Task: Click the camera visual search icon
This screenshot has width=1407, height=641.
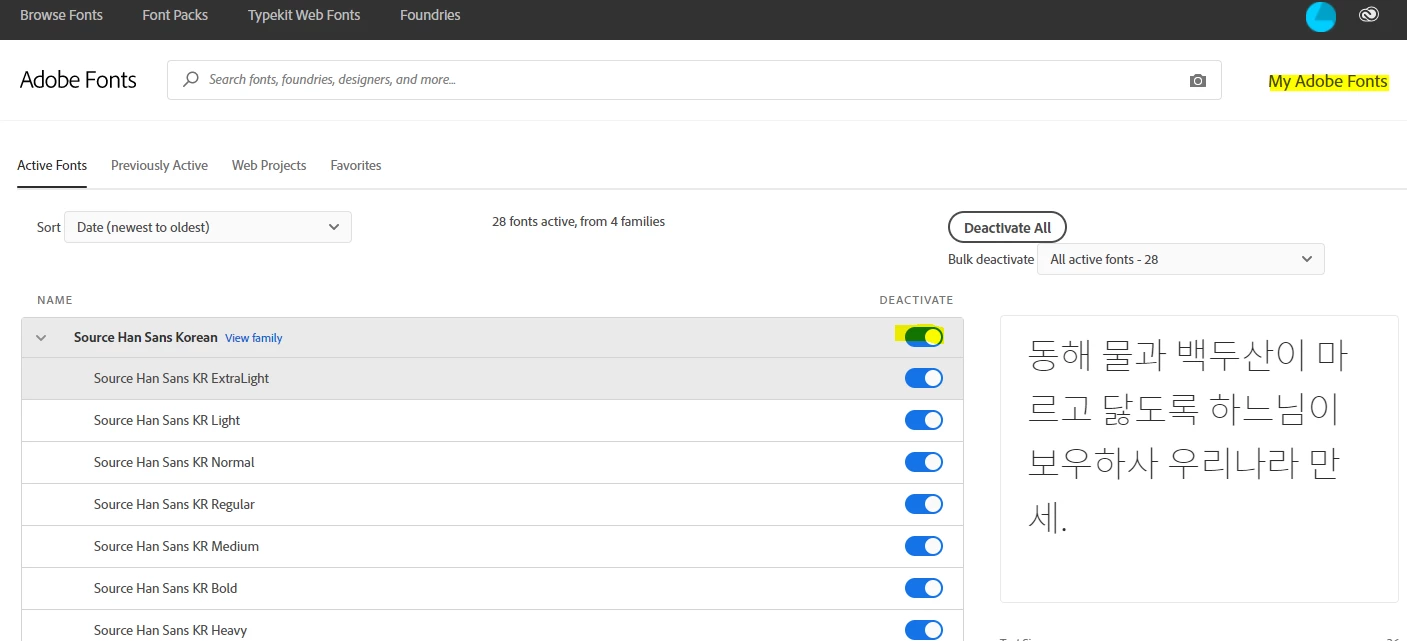Action: click(1198, 80)
